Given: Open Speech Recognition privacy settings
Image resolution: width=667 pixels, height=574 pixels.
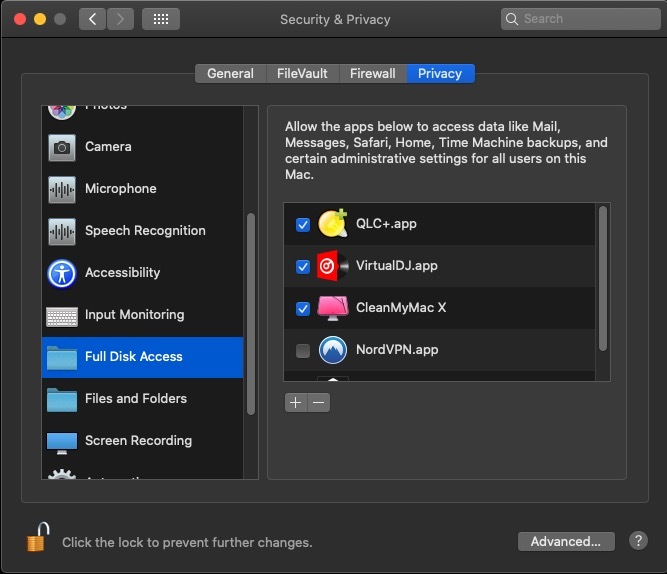Looking at the screenshot, I should click(144, 231).
